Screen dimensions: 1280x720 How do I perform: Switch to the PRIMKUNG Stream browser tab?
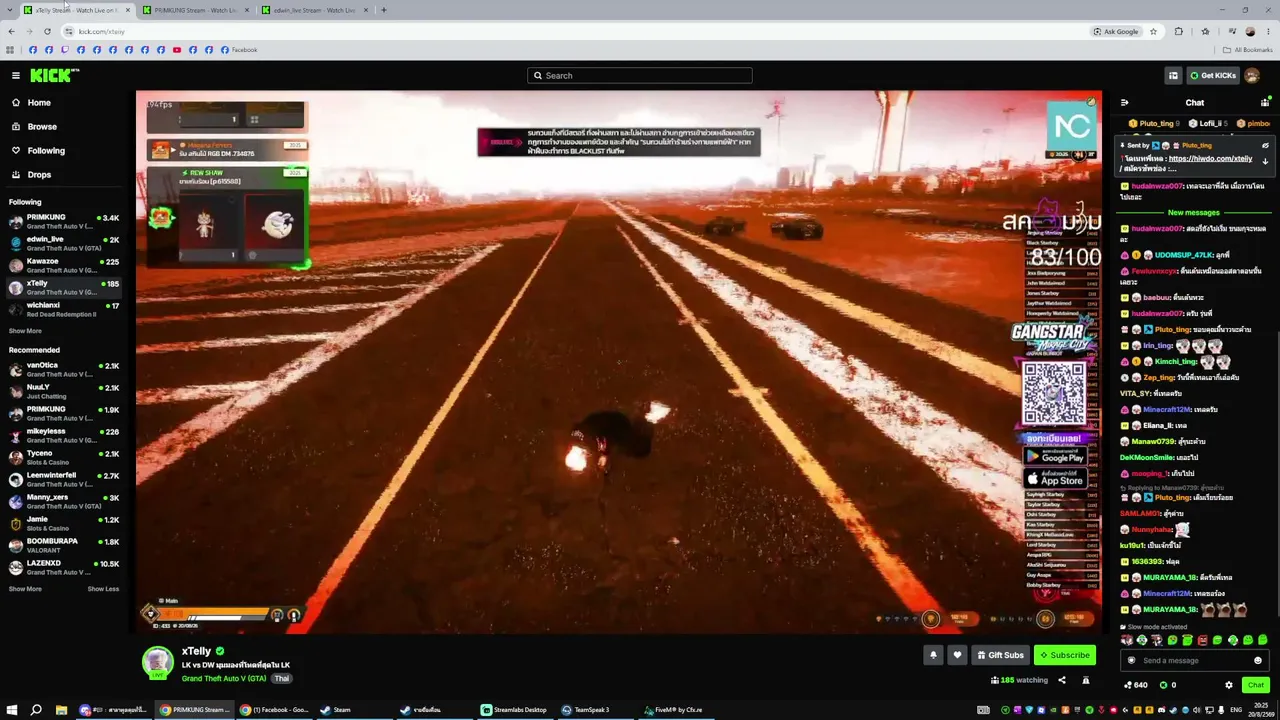tap(196, 10)
